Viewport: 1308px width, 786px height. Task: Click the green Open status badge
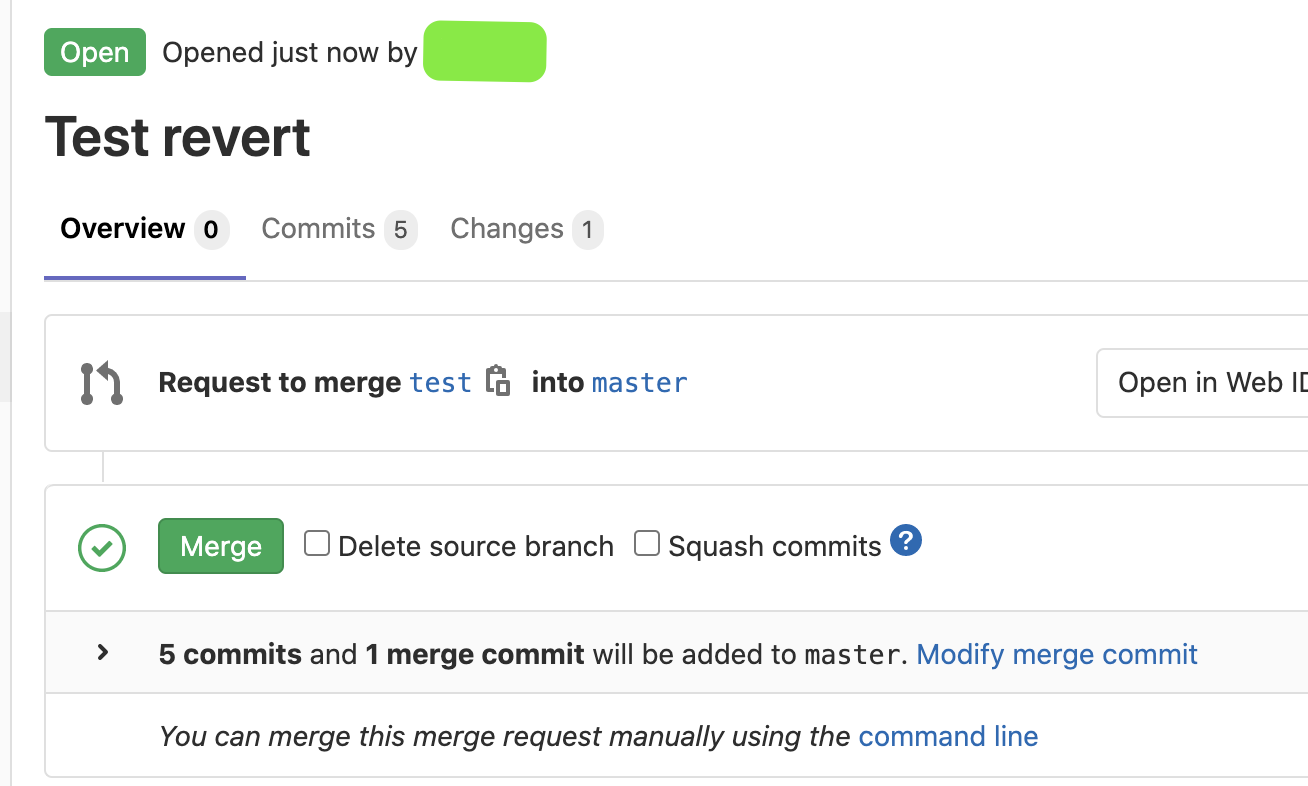(95, 52)
